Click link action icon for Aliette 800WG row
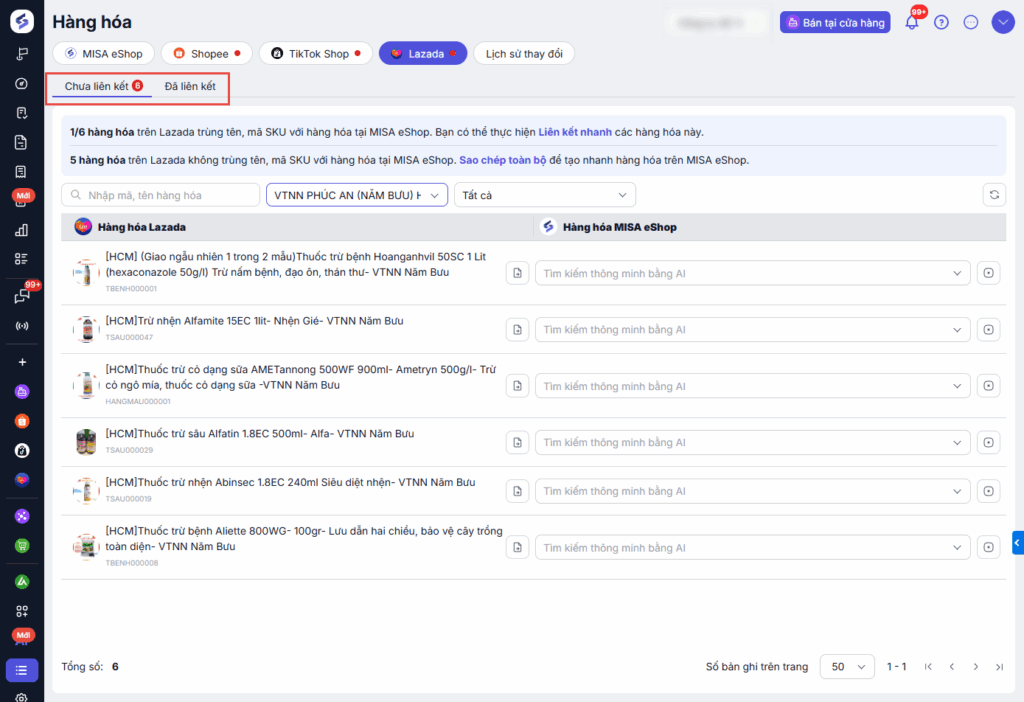The width and height of the screenshot is (1024, 702). pos(988,547)
